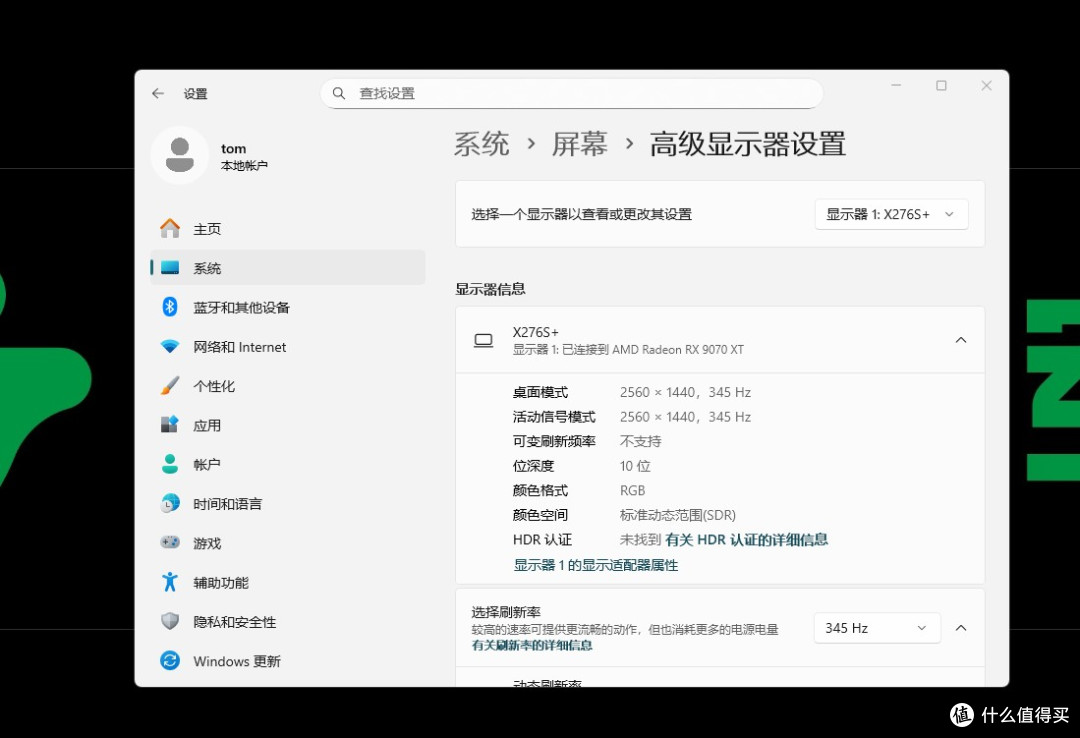Click the 查找设置 search field
The height and width of the screenshot is (738, 1080).
point(572,93)
